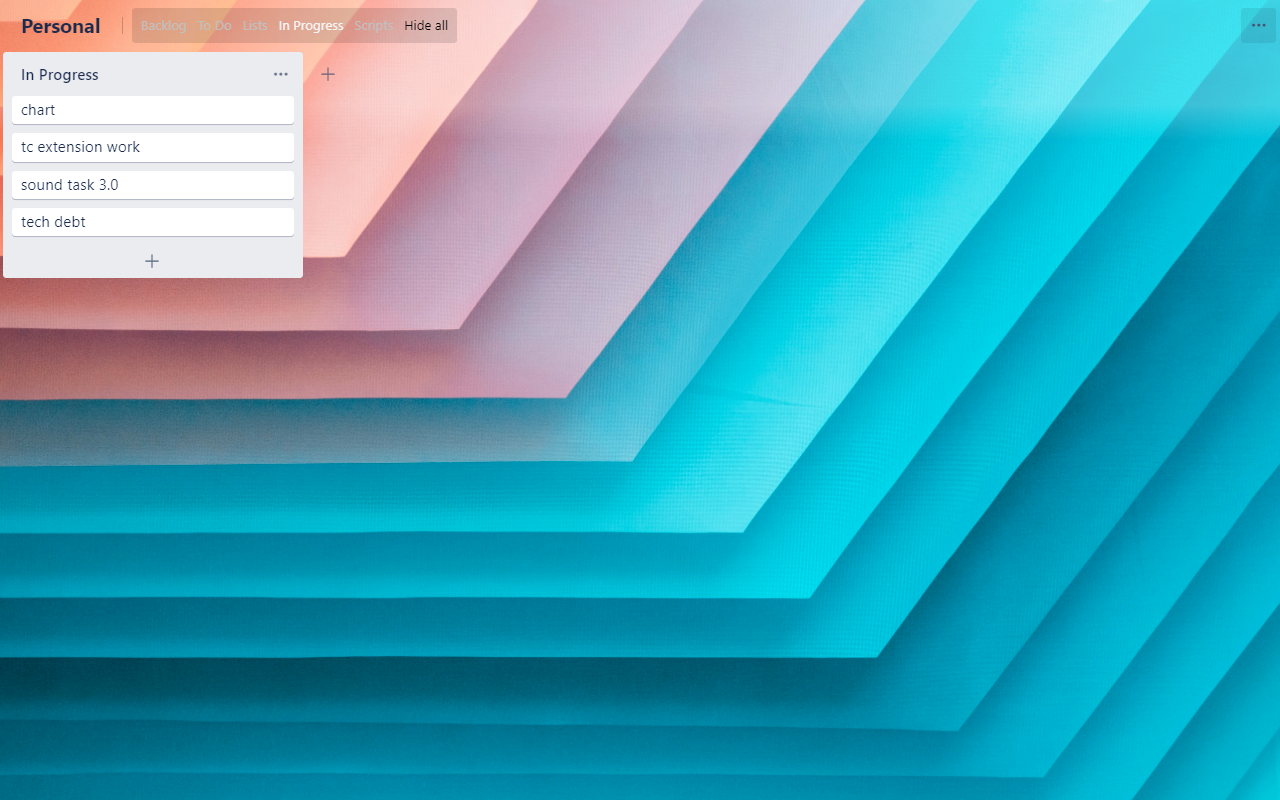Toggle Backlog list visibility
This screenshot has height=800, width=1280.
click(x=163, y=26)
